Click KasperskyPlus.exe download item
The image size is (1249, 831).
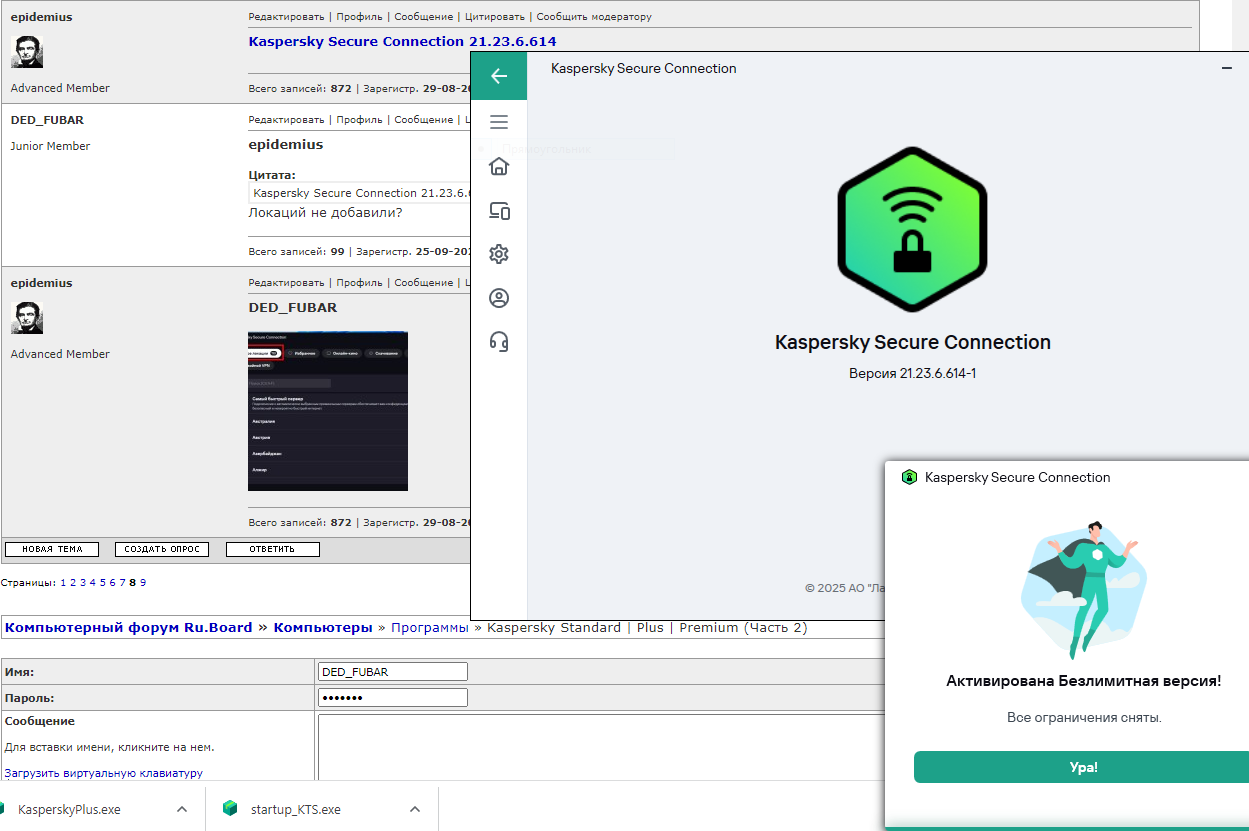pyautogui.click(x=69, y=809)
